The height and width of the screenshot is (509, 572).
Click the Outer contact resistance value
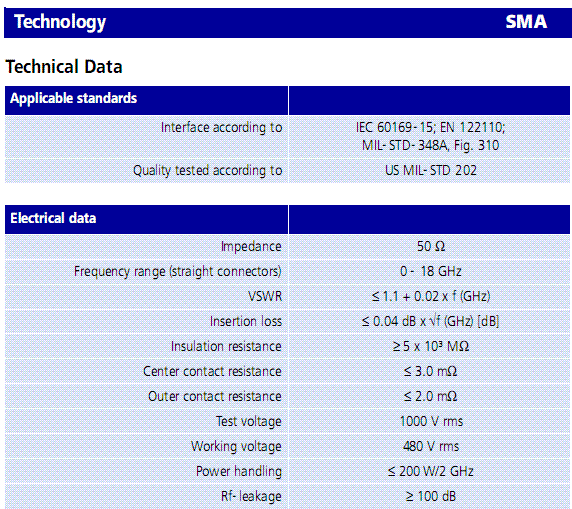430,396
